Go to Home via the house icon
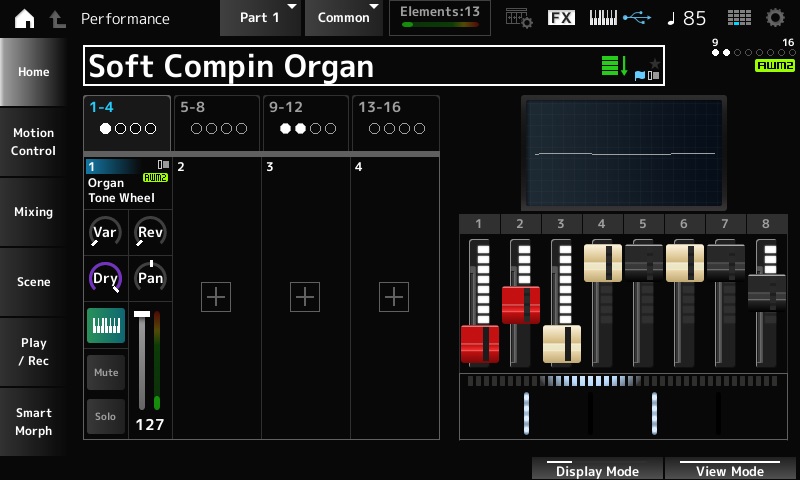The height and width of the screenshot is (480, 800). (24, 18)
